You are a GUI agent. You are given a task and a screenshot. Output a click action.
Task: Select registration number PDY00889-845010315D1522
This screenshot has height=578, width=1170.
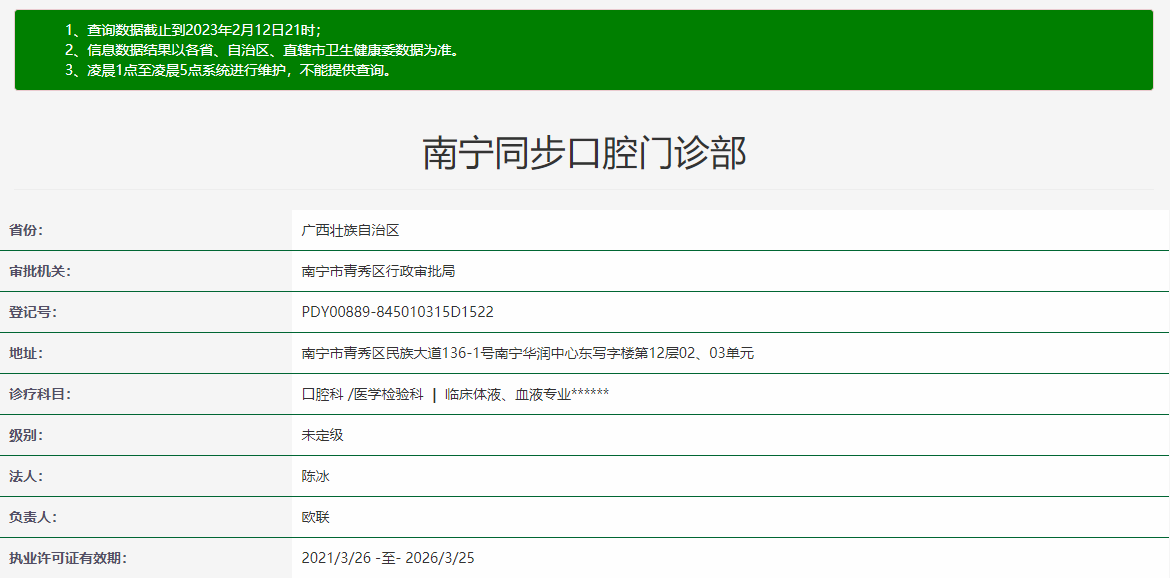click(x=398, y=312)
